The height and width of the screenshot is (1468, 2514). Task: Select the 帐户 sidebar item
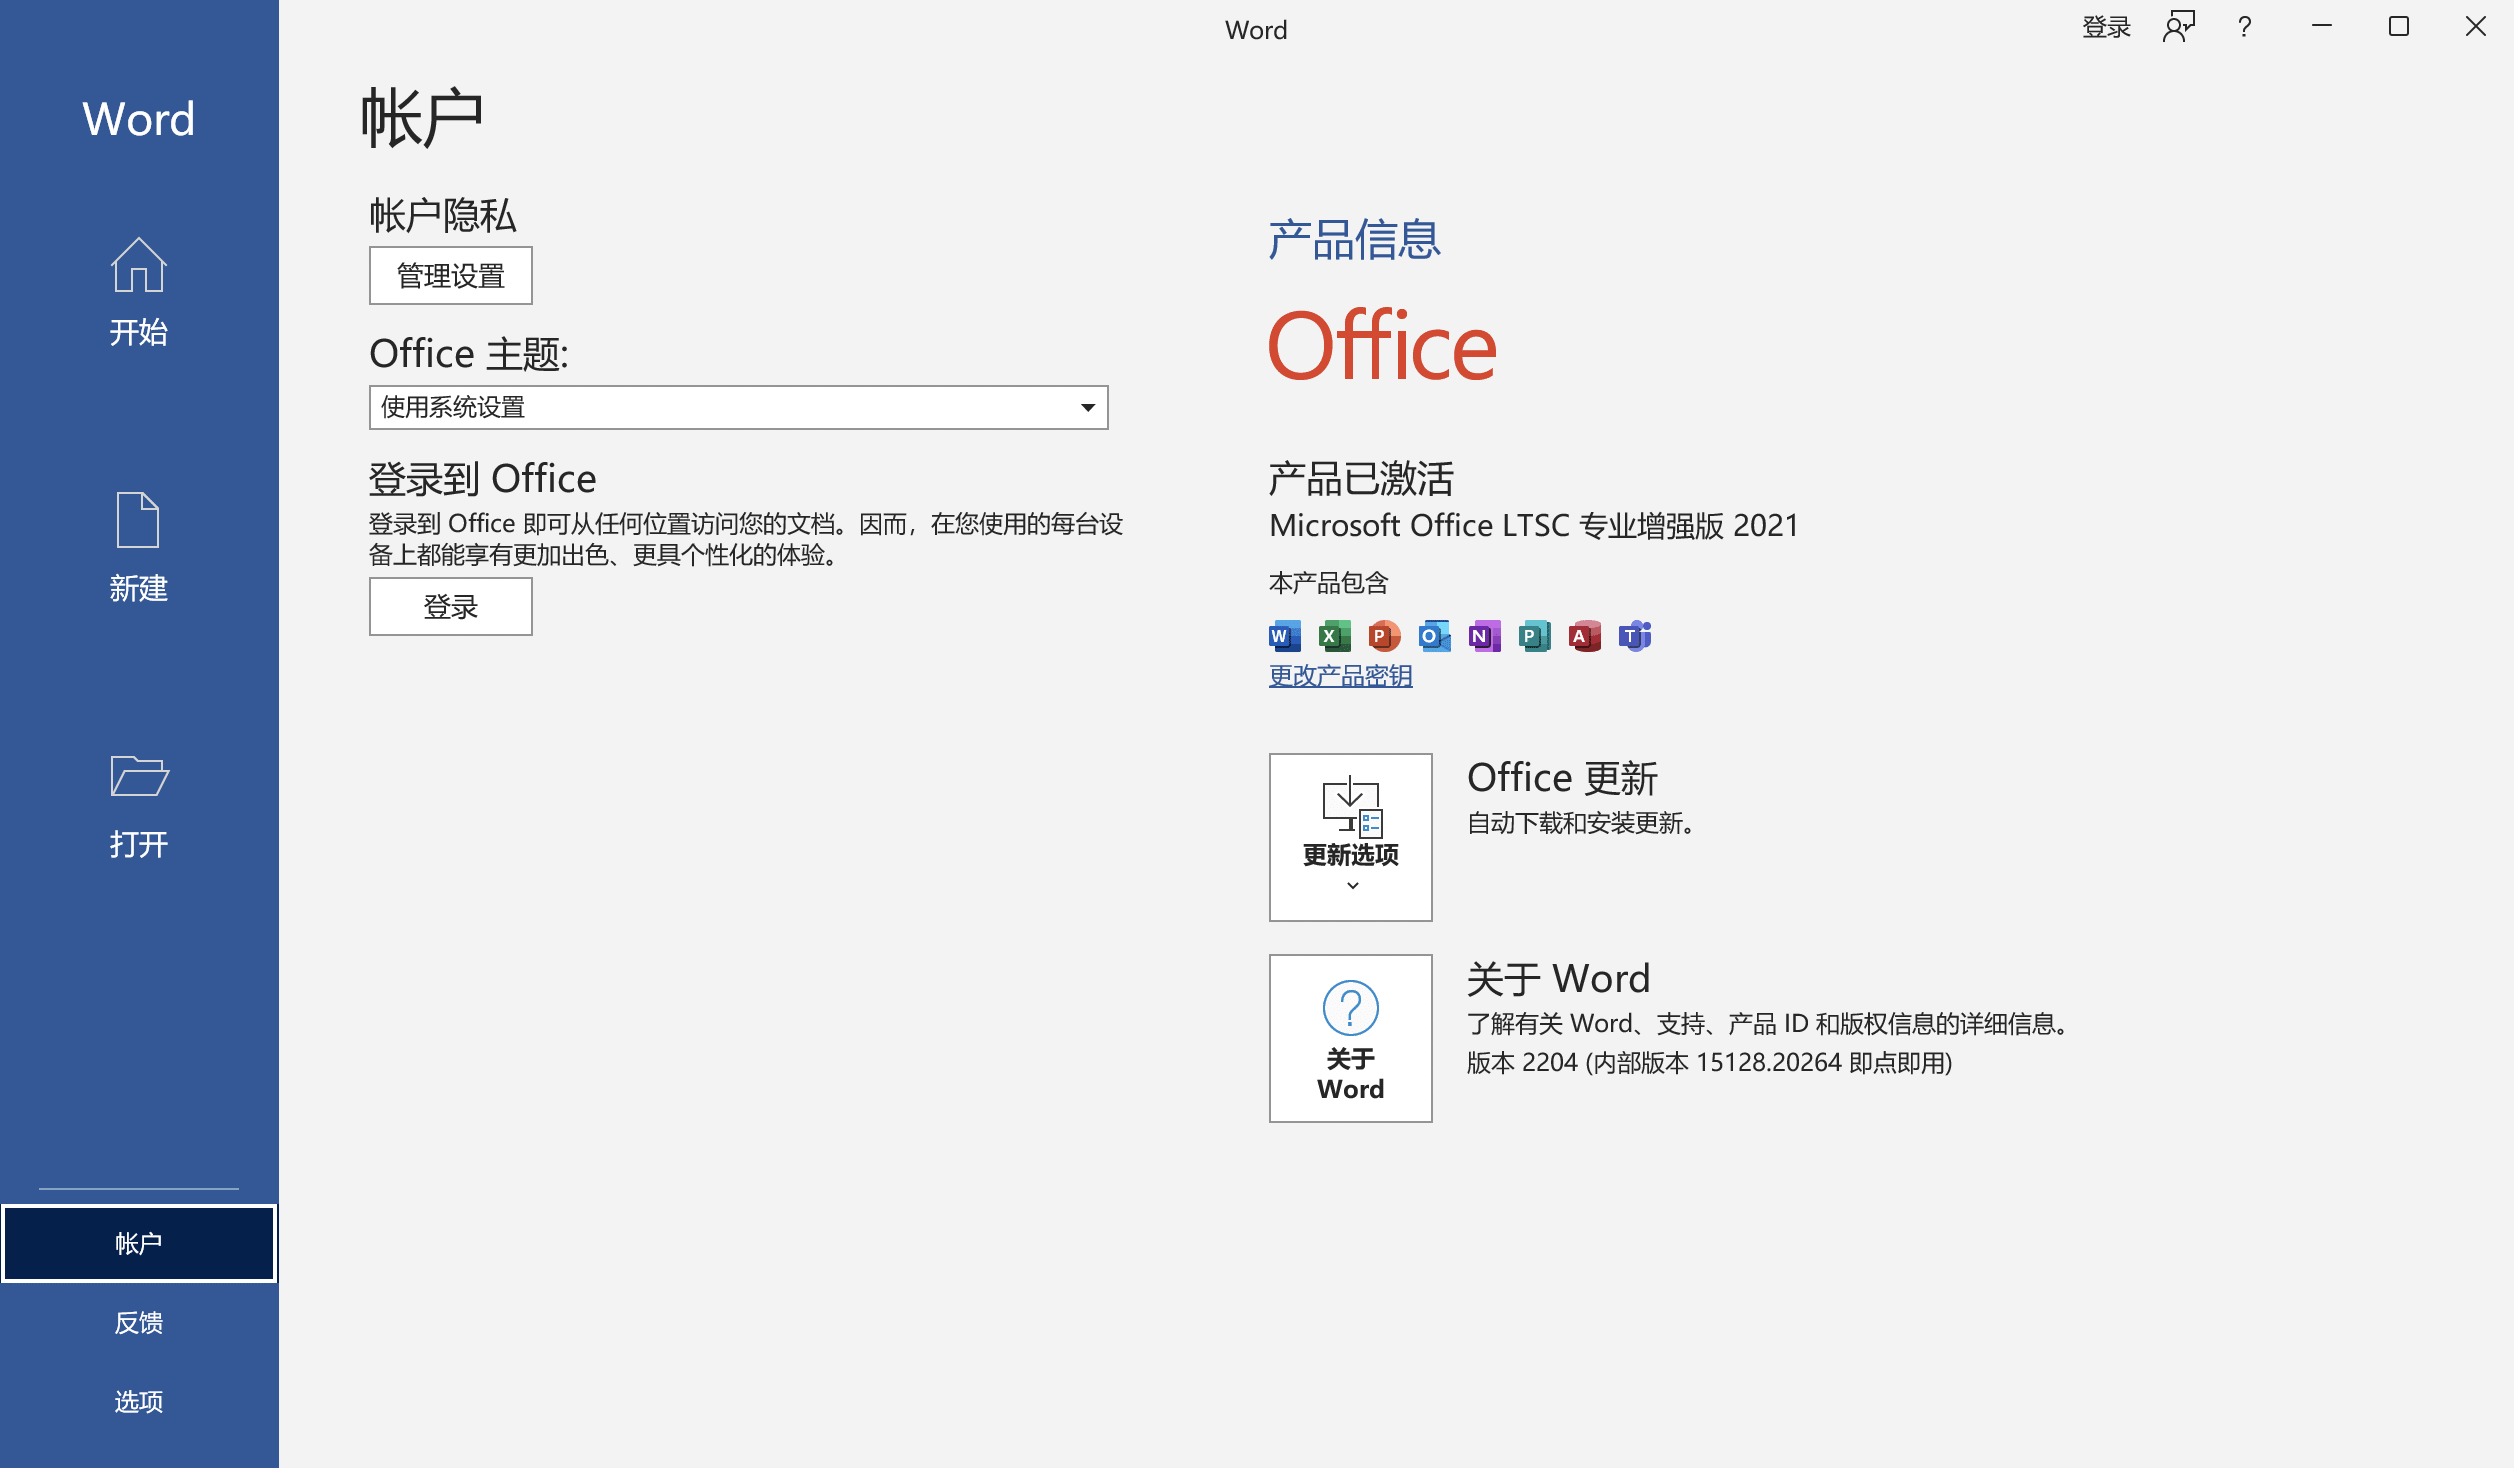[138, 1243]
